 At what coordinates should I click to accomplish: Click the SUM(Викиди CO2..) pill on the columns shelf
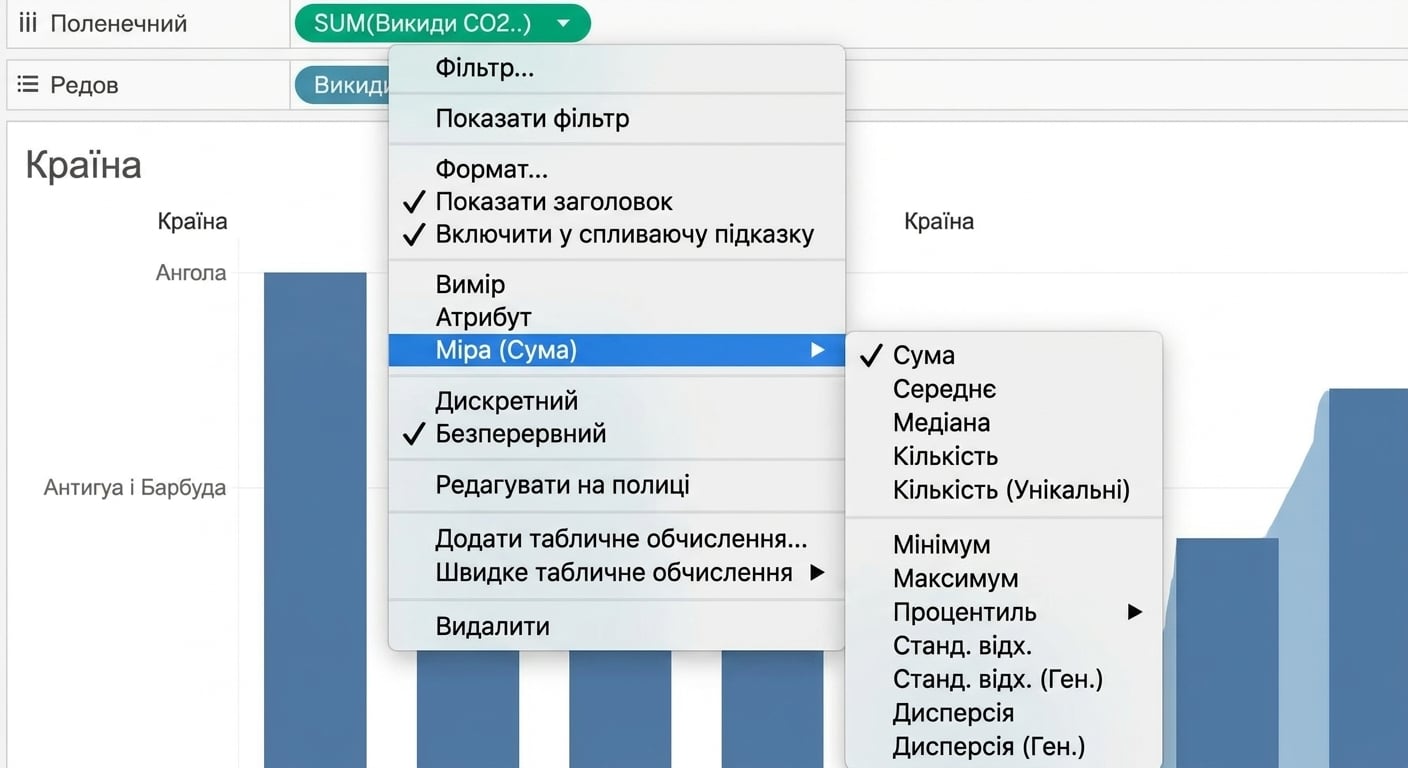coord(442,23)
